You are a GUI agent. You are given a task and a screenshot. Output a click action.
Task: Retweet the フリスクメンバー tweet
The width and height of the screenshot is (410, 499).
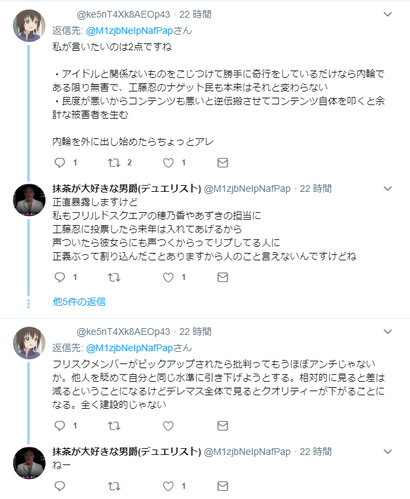[x=114, y=426]
